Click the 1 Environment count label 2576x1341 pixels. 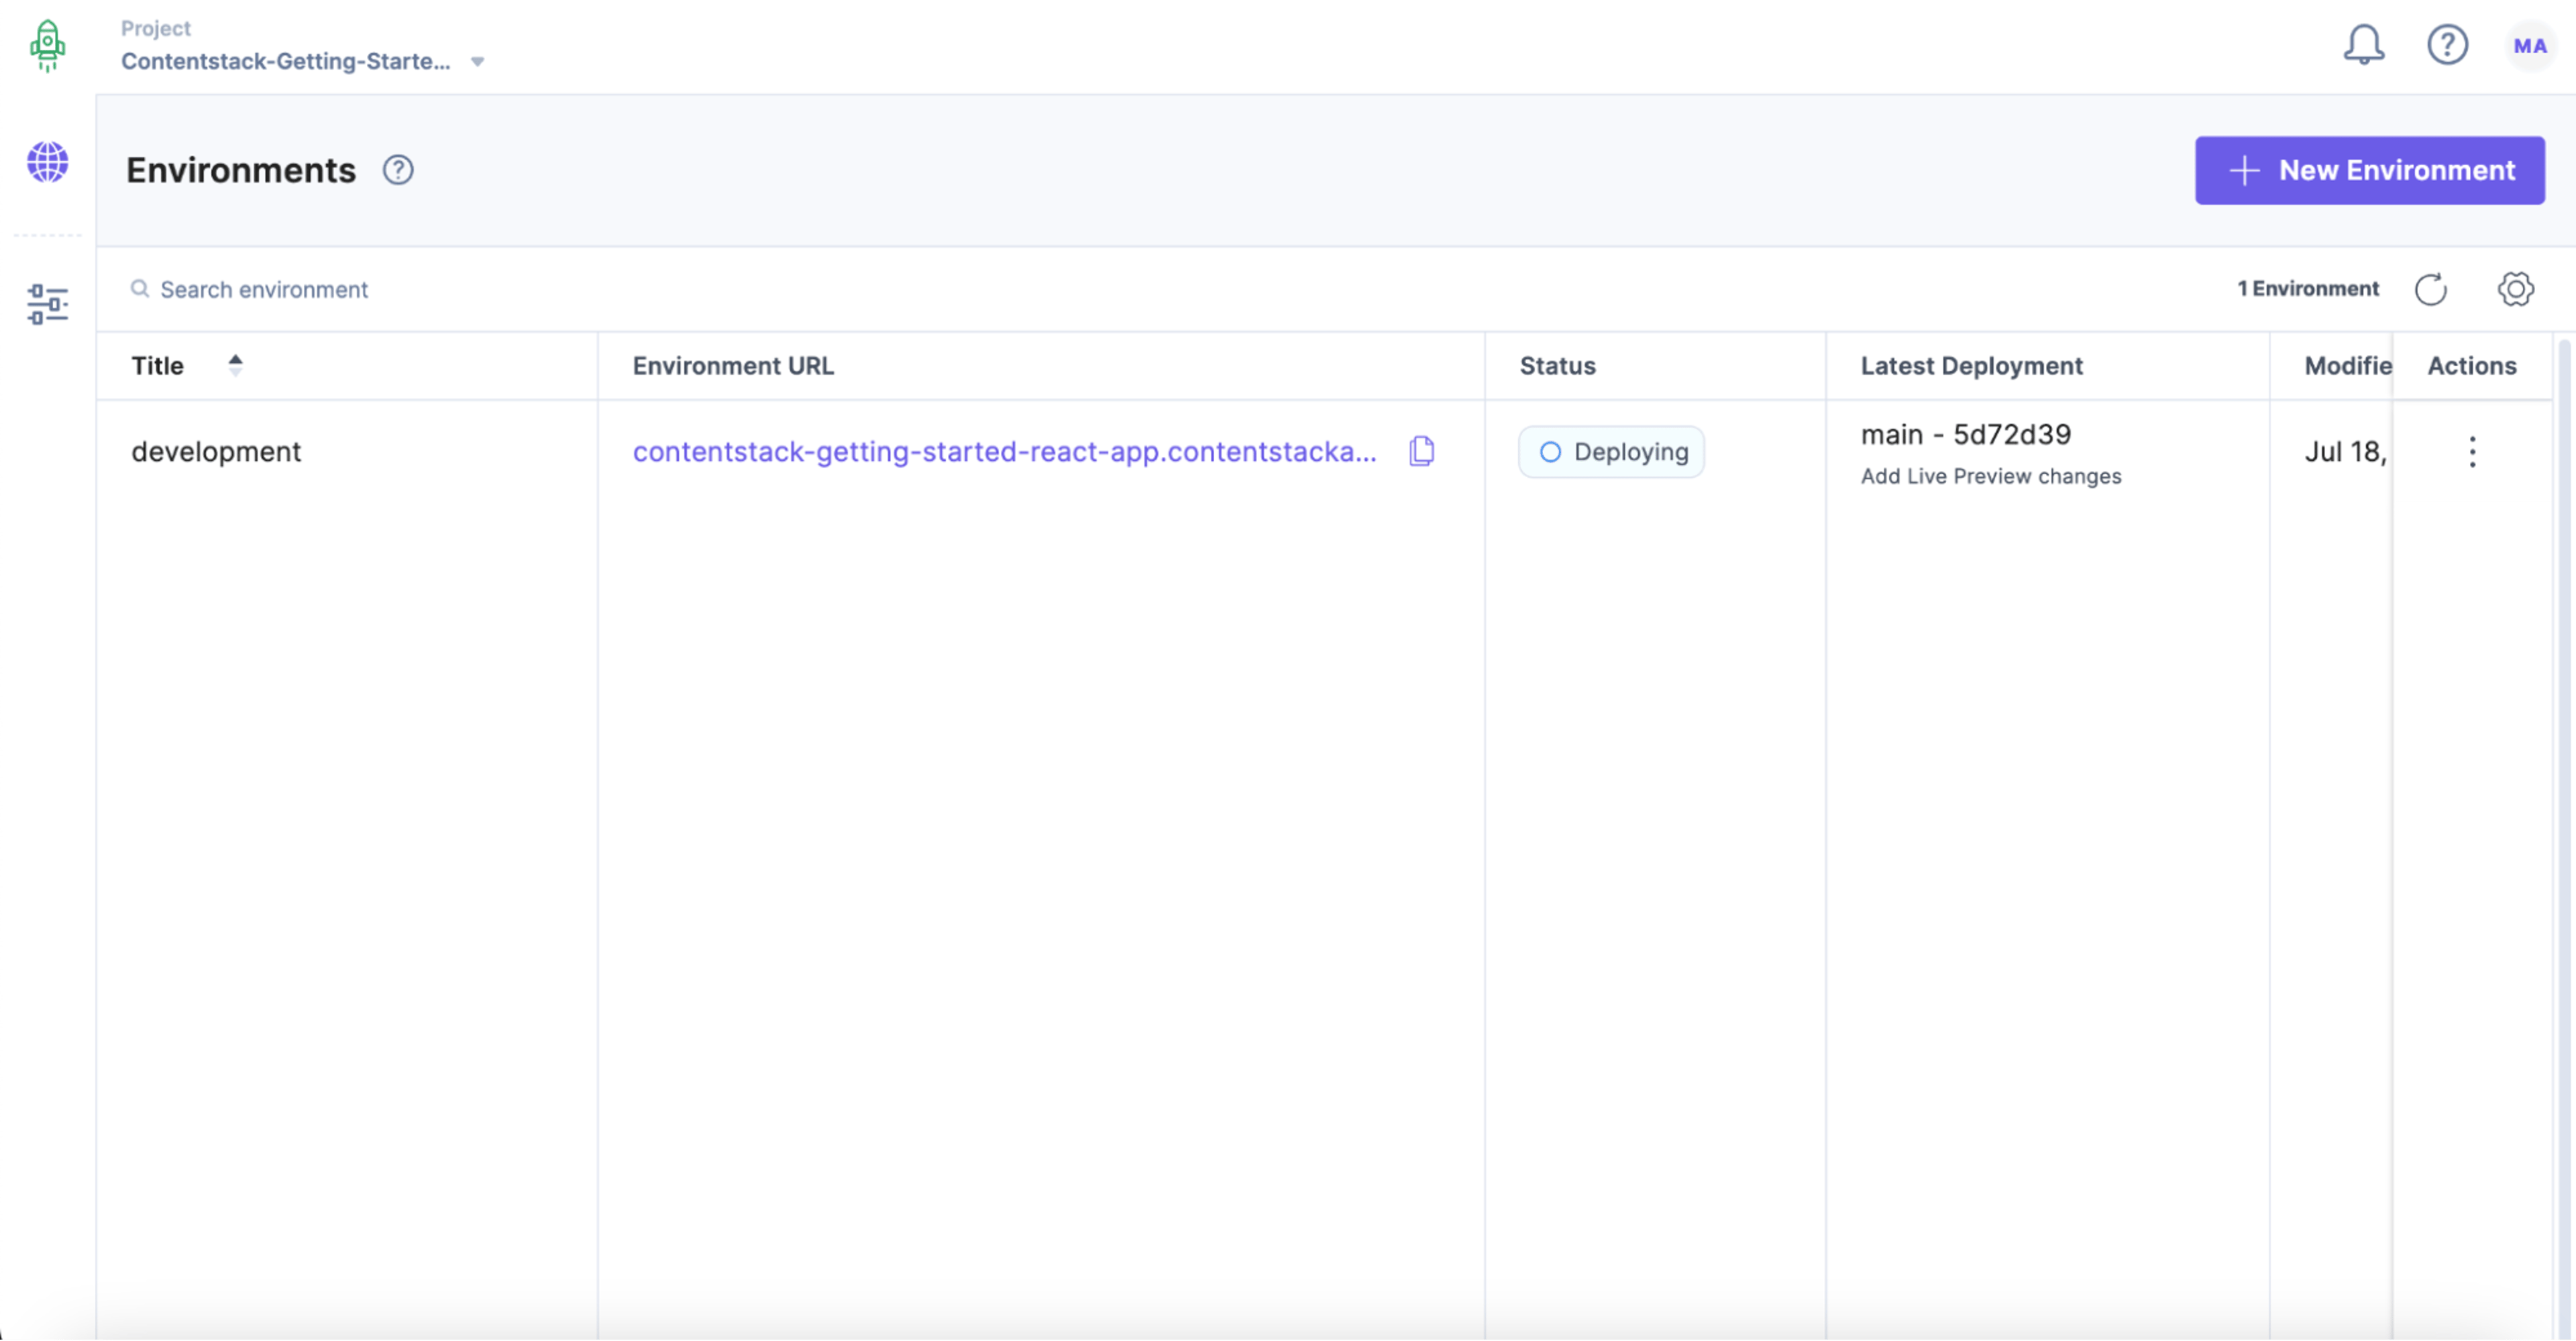click(x=2308, y=289)
